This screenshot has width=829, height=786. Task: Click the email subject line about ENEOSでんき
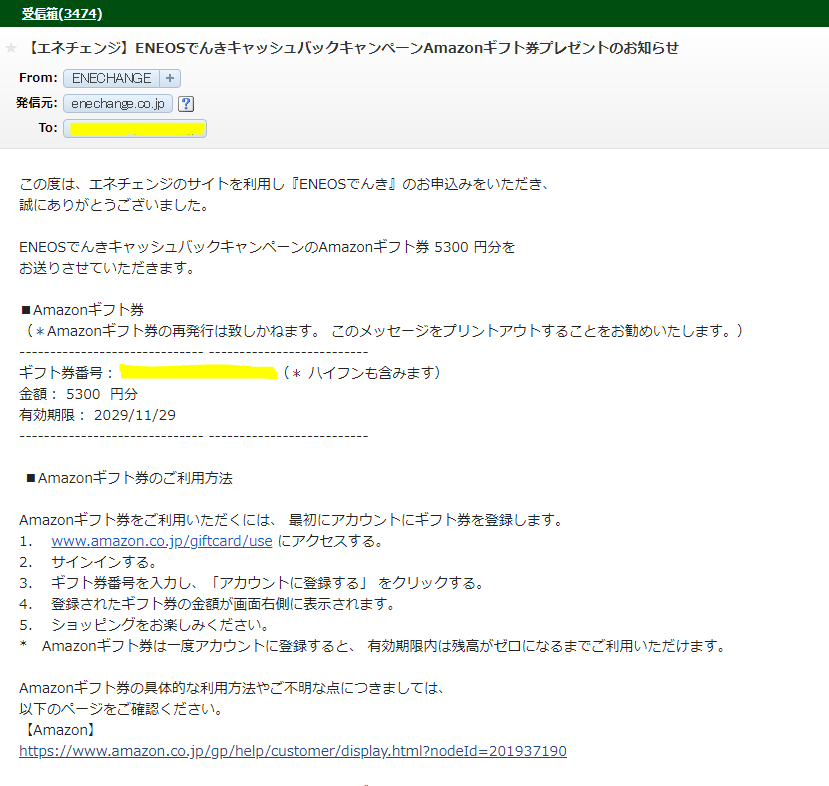(352, 48)
